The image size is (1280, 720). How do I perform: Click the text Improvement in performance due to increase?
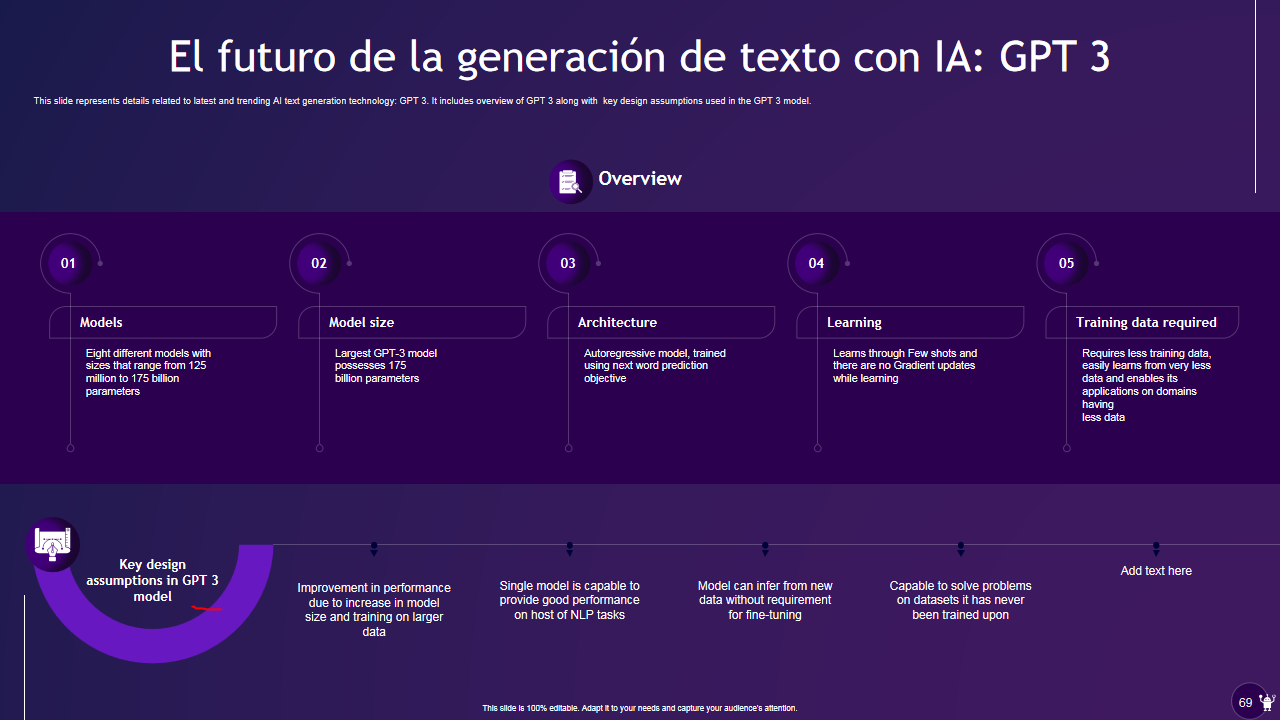pyautogui.click(x=374, y=609)
